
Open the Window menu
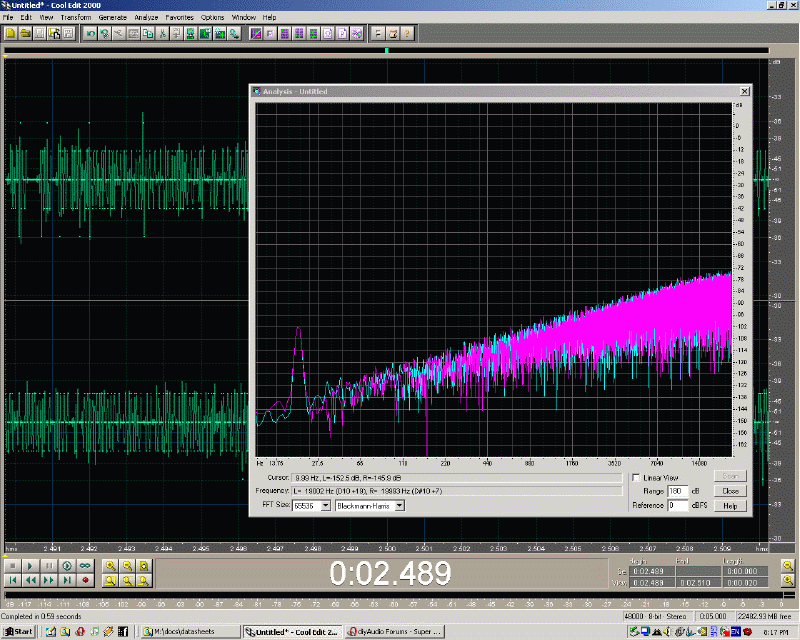pyautogui.click(x=243, y=17)
